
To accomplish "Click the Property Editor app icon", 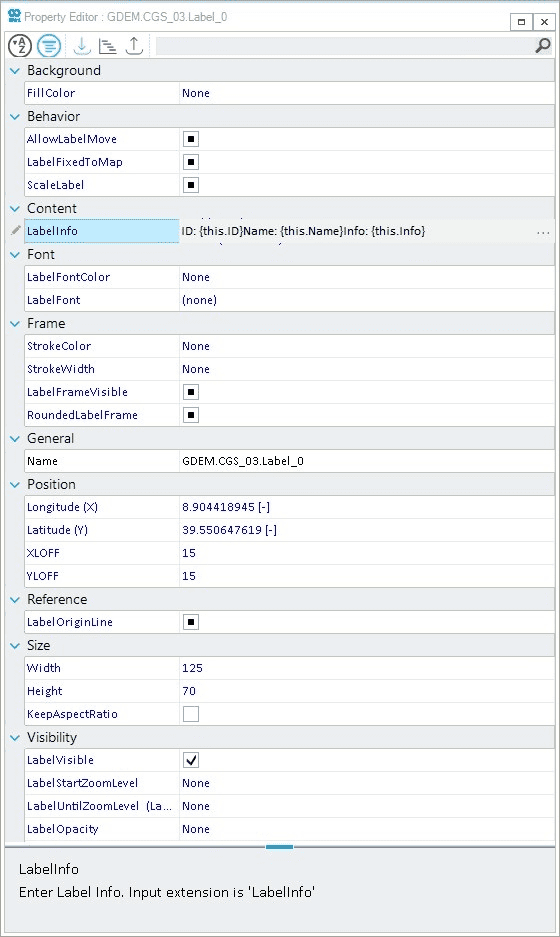I will tap(14, 16).
